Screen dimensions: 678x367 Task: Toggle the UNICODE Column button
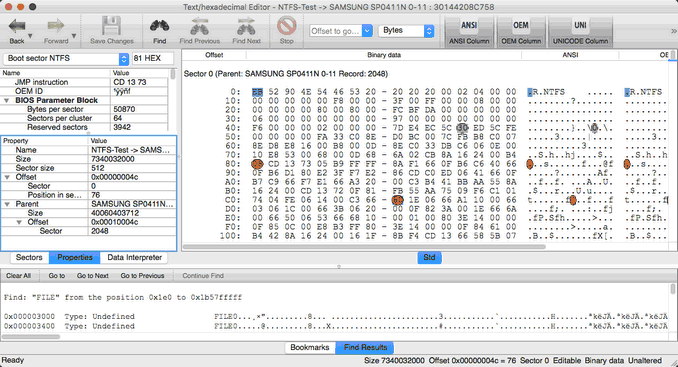click(x=580, y=31)
